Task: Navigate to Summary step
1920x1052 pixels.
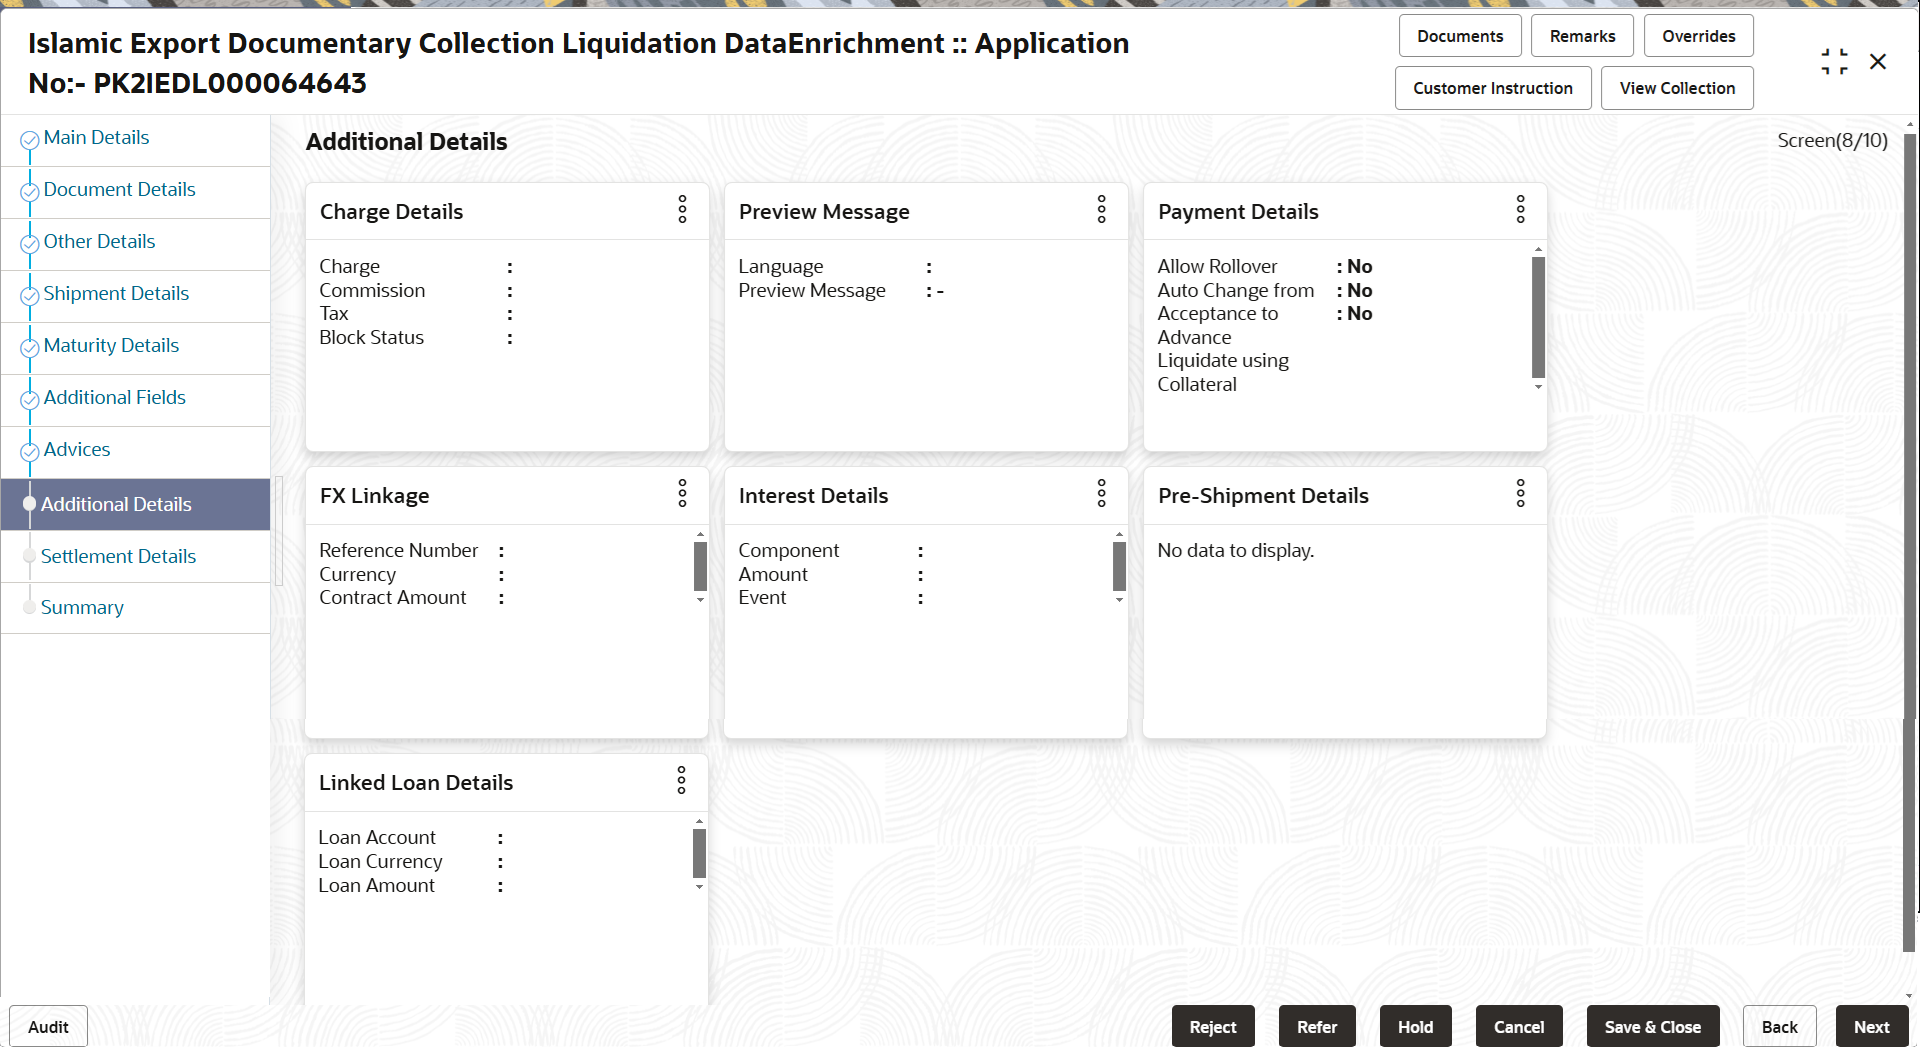Action: click(x=82, y=608)
